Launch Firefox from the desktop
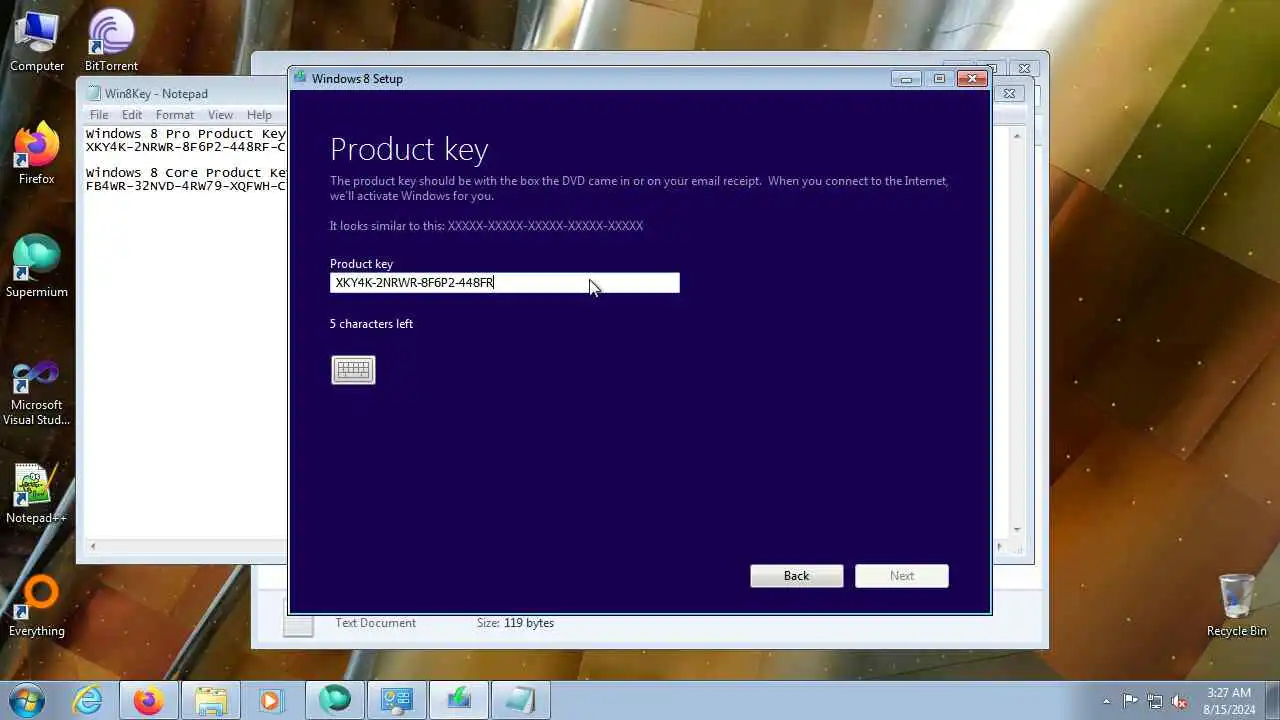1280x720 pixels. click(37, 154)
